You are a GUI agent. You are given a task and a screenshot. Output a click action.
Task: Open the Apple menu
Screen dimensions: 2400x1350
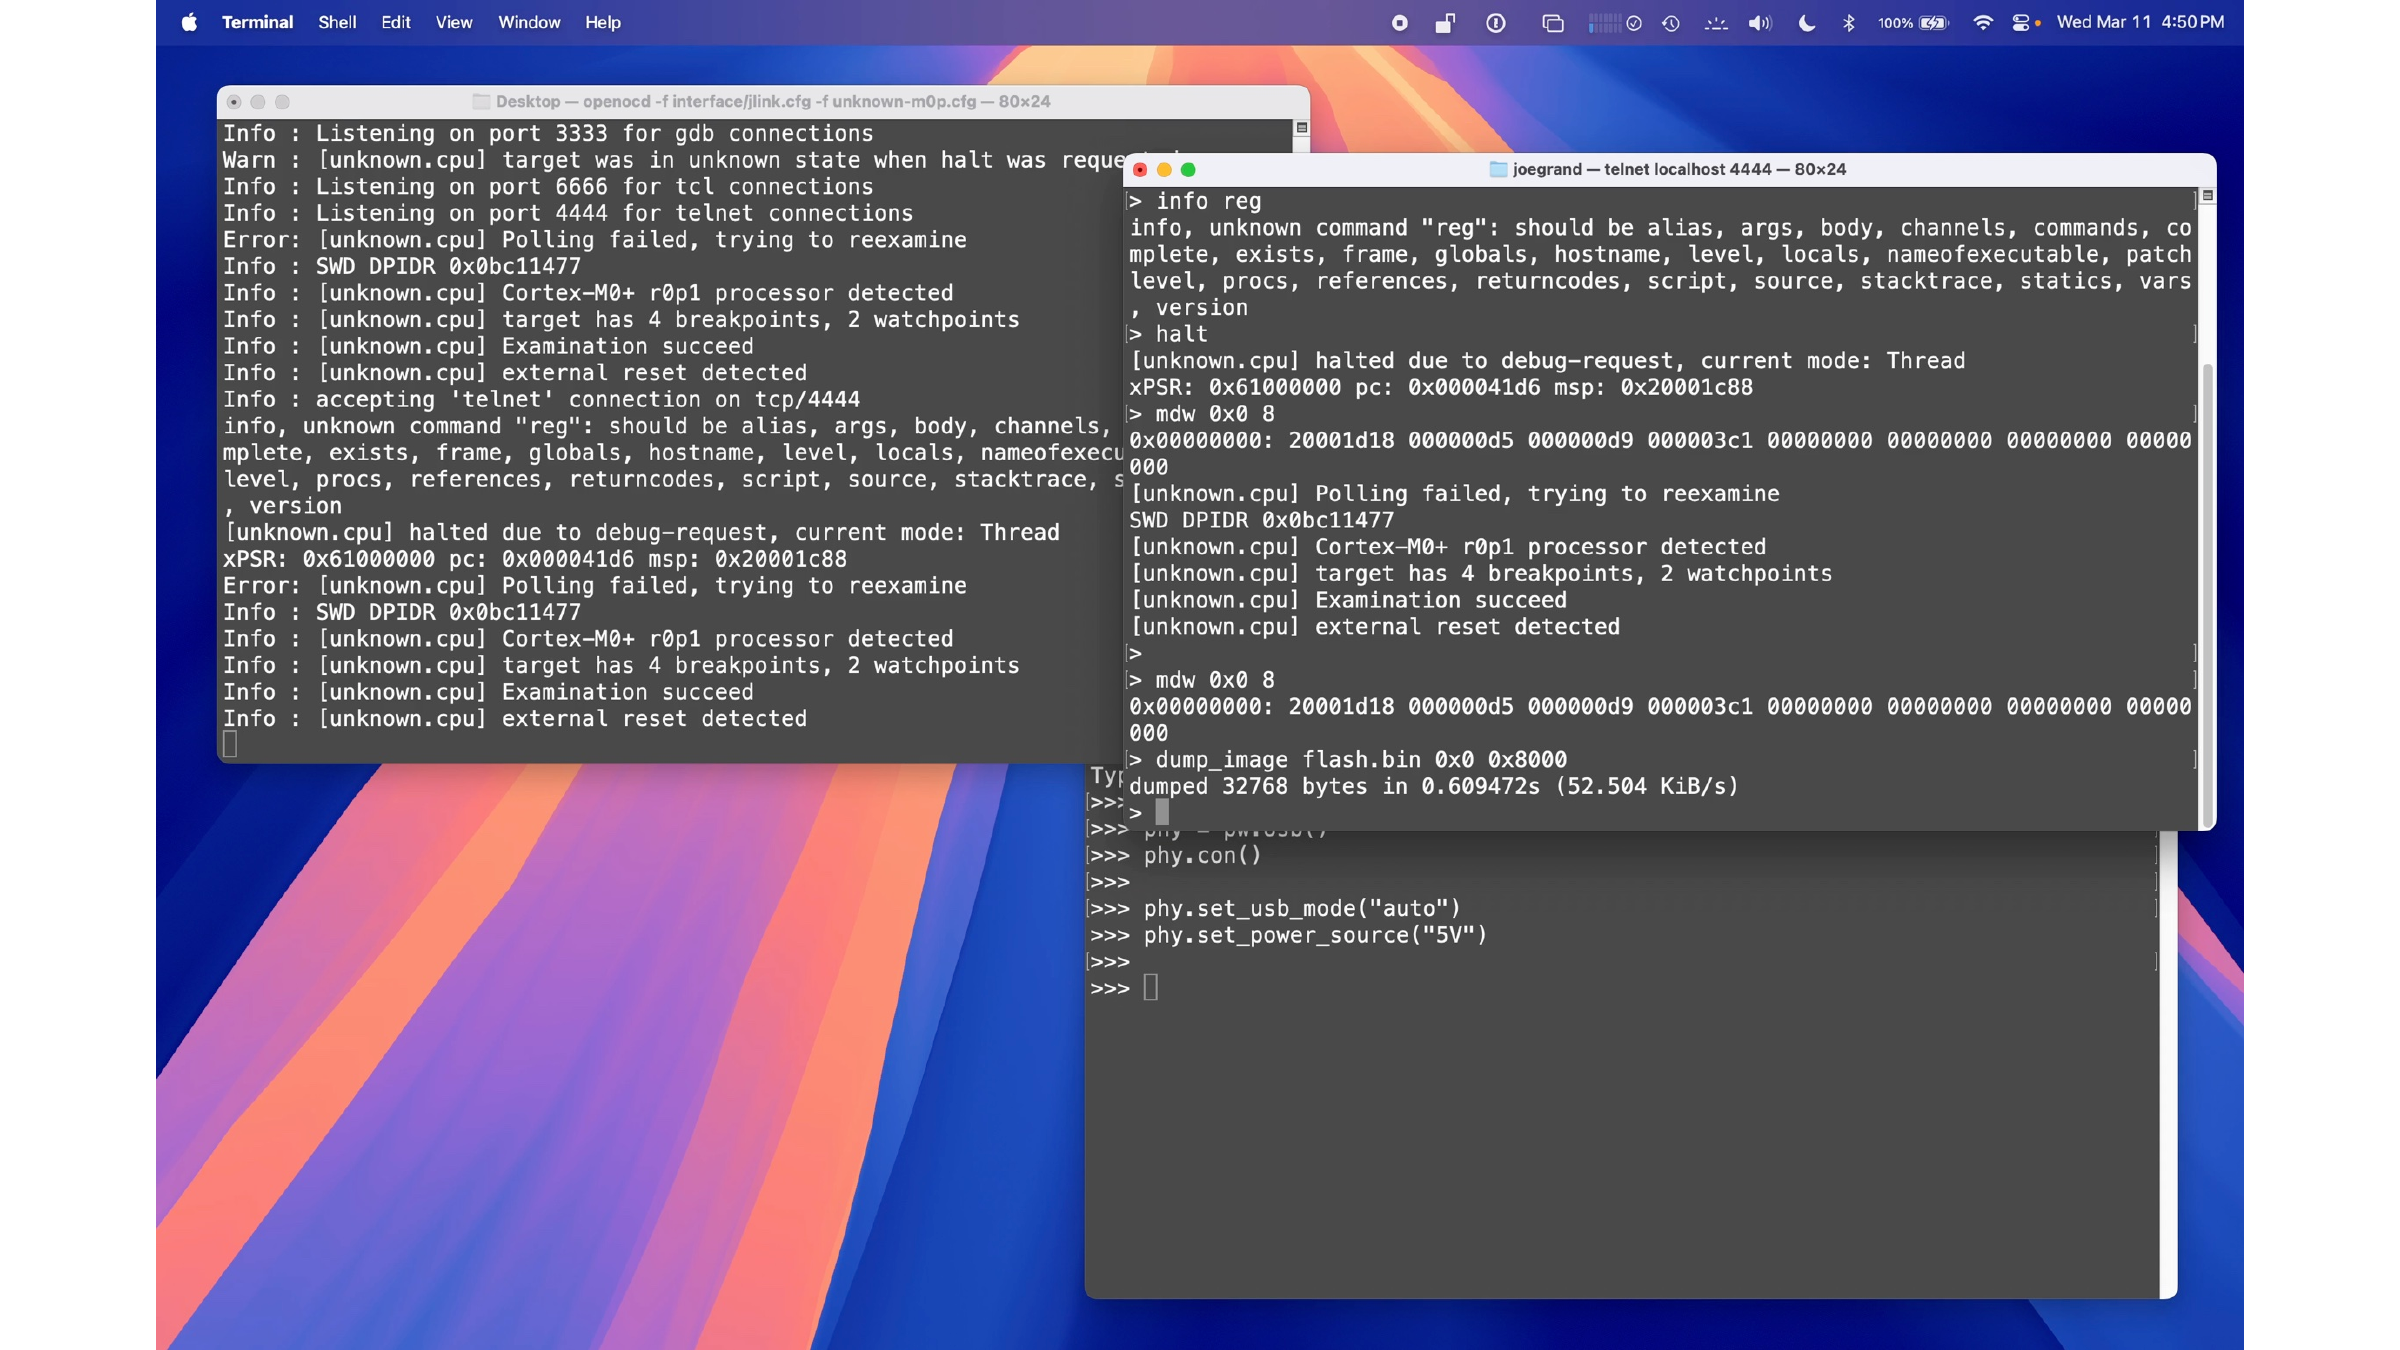pyautogui.click(x=189, y=22)
